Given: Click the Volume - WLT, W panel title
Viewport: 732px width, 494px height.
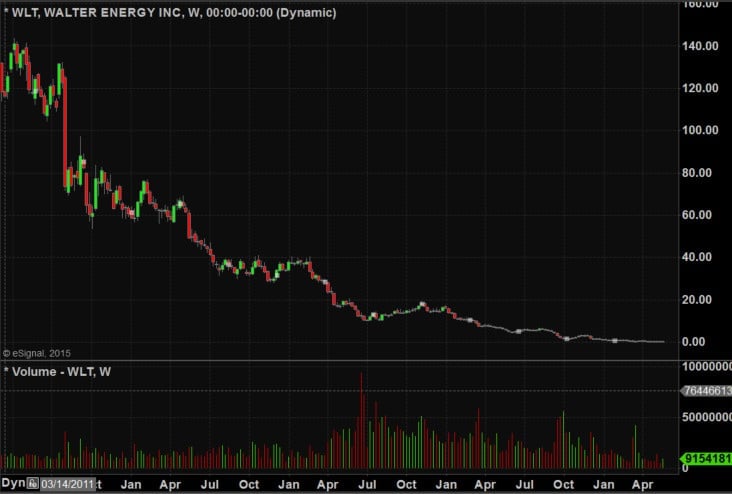Looking at the screenshot, I should [61, 372].
